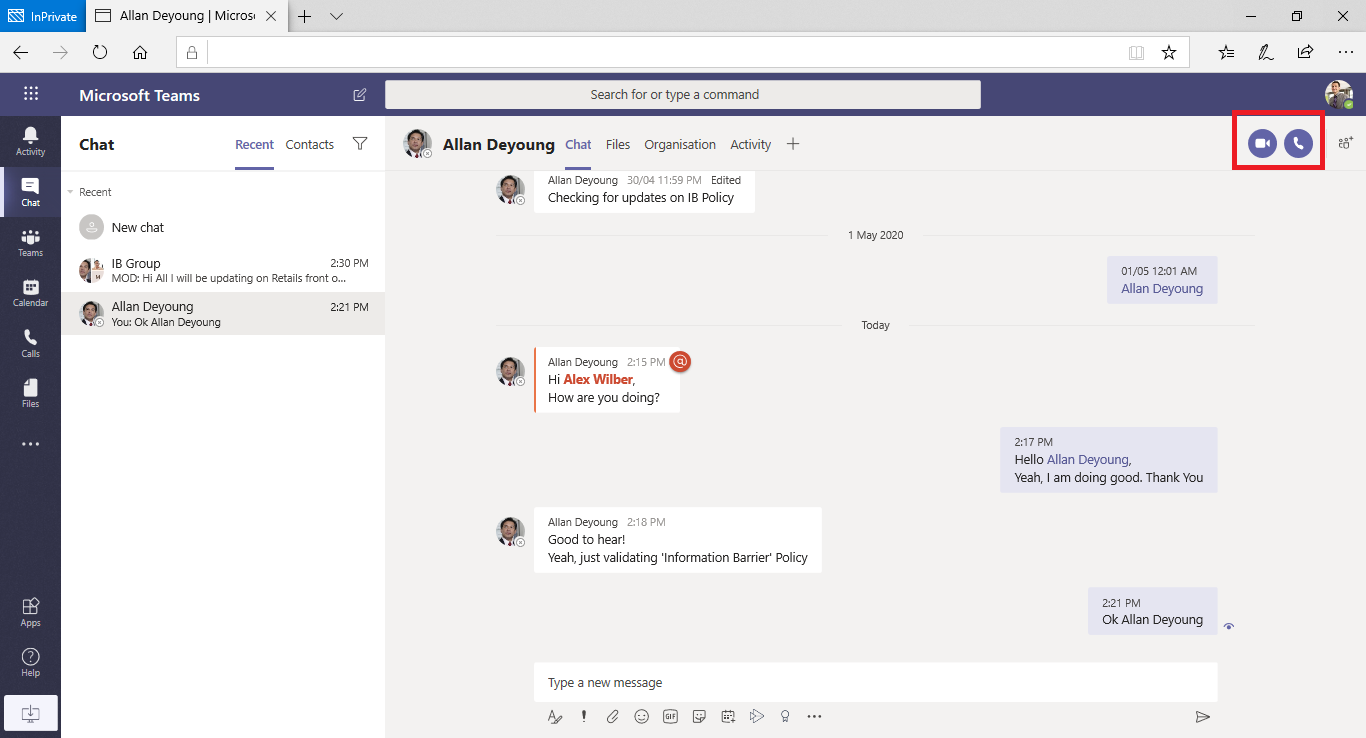
Task: Schedule a meeting from the compose toolbar
Action: [x=728, y=716]
